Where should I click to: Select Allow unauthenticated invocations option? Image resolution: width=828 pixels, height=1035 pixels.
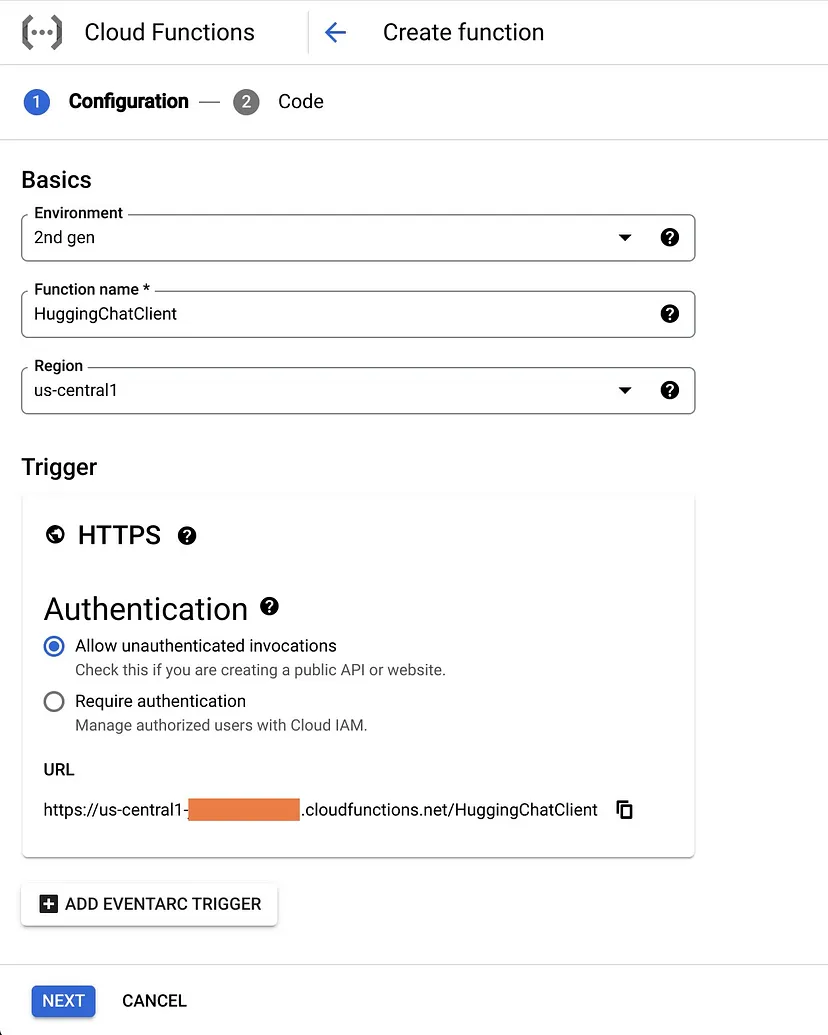point(54,646)
